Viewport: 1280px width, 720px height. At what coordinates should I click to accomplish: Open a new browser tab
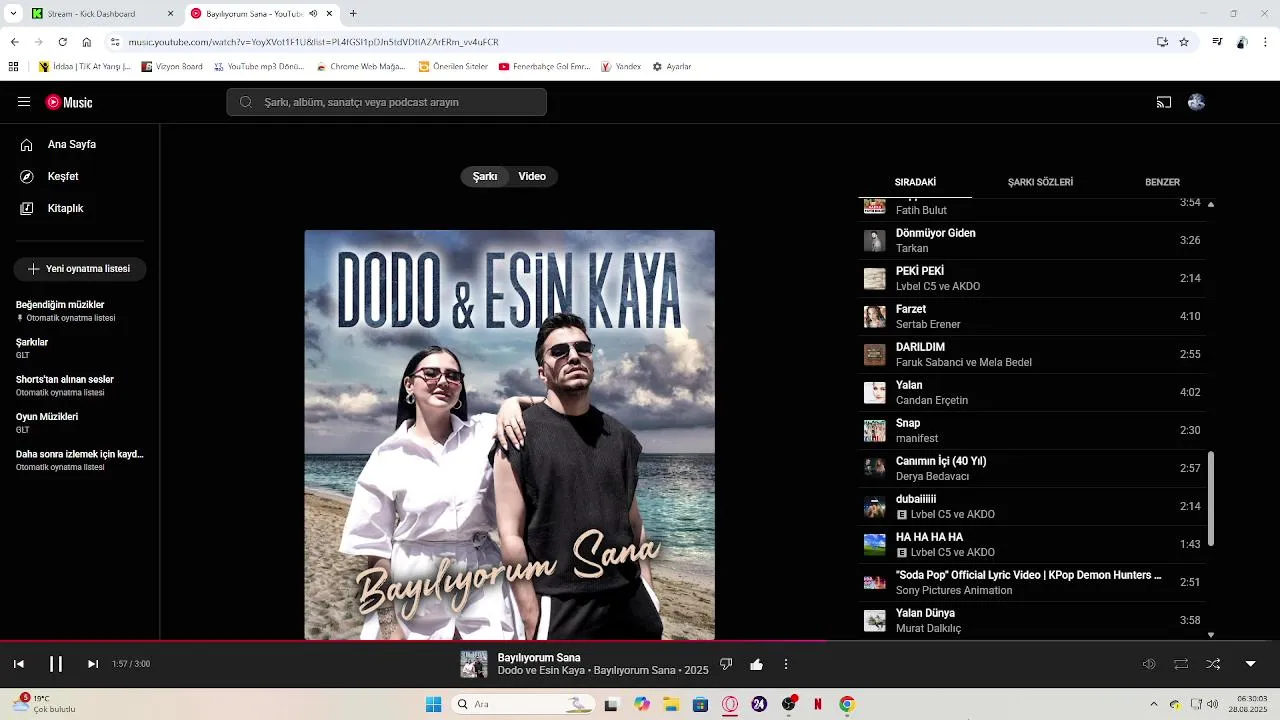(x=353, y=14)
